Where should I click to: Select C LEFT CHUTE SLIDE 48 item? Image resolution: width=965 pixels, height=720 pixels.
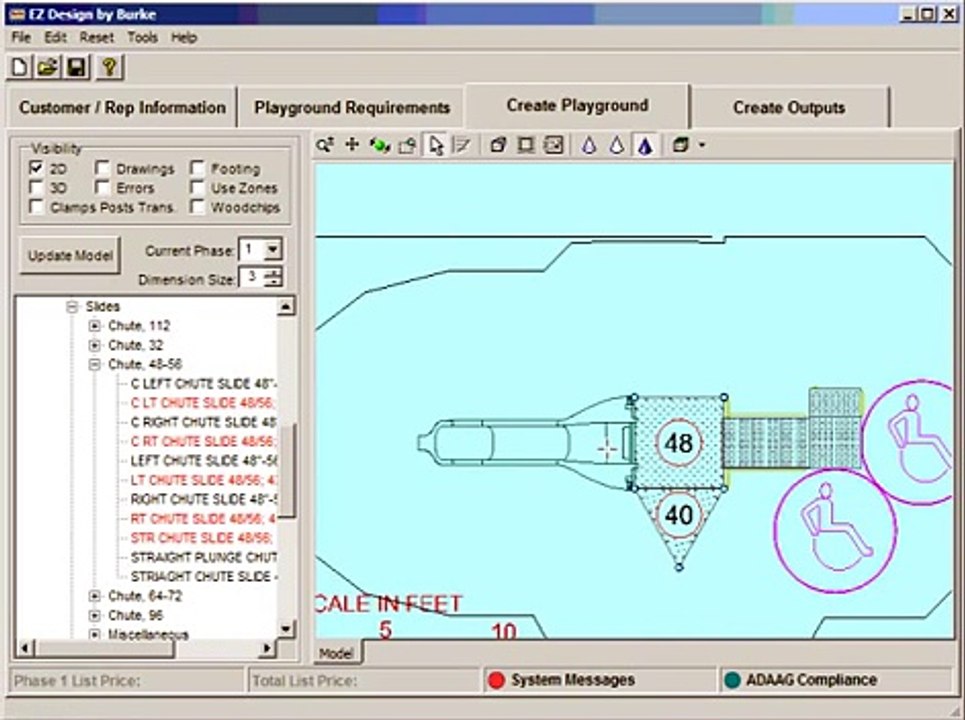(x=203, y=383)
